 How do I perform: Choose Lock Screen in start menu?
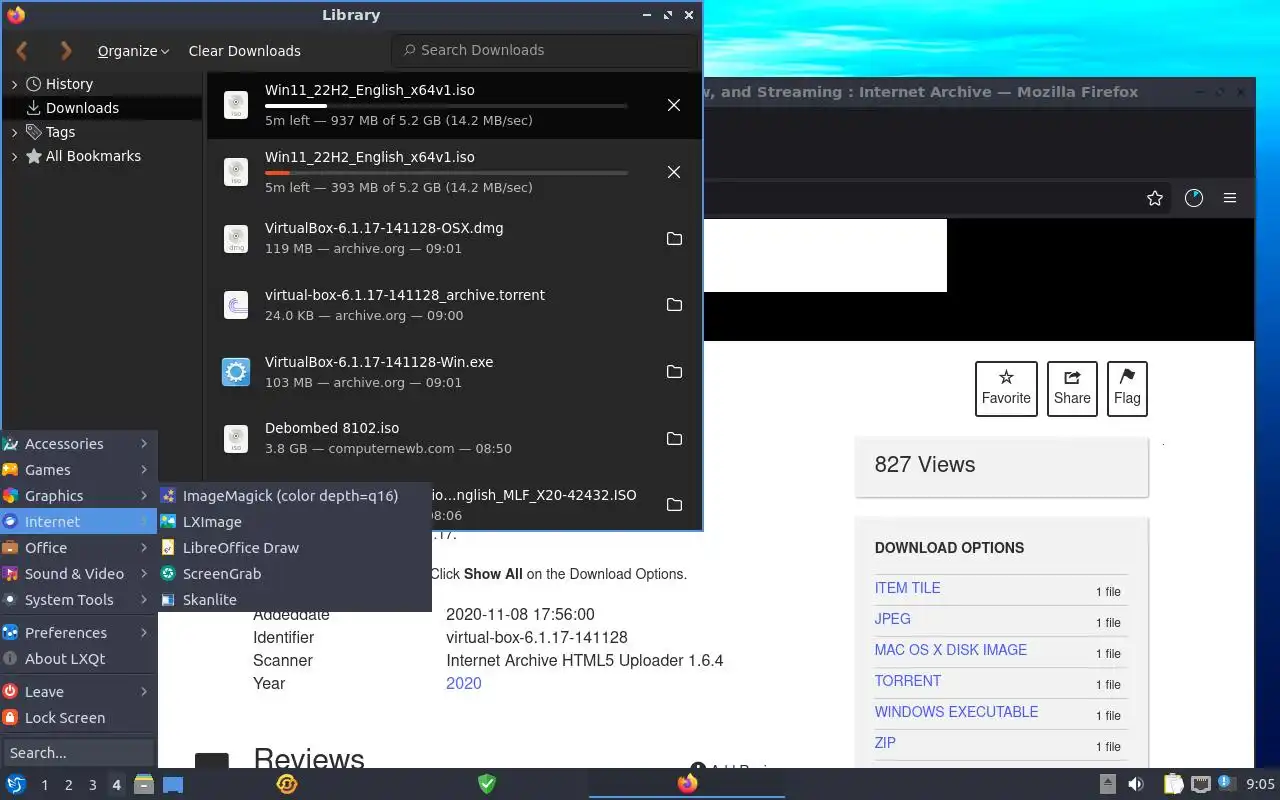(x=78, y=718)
